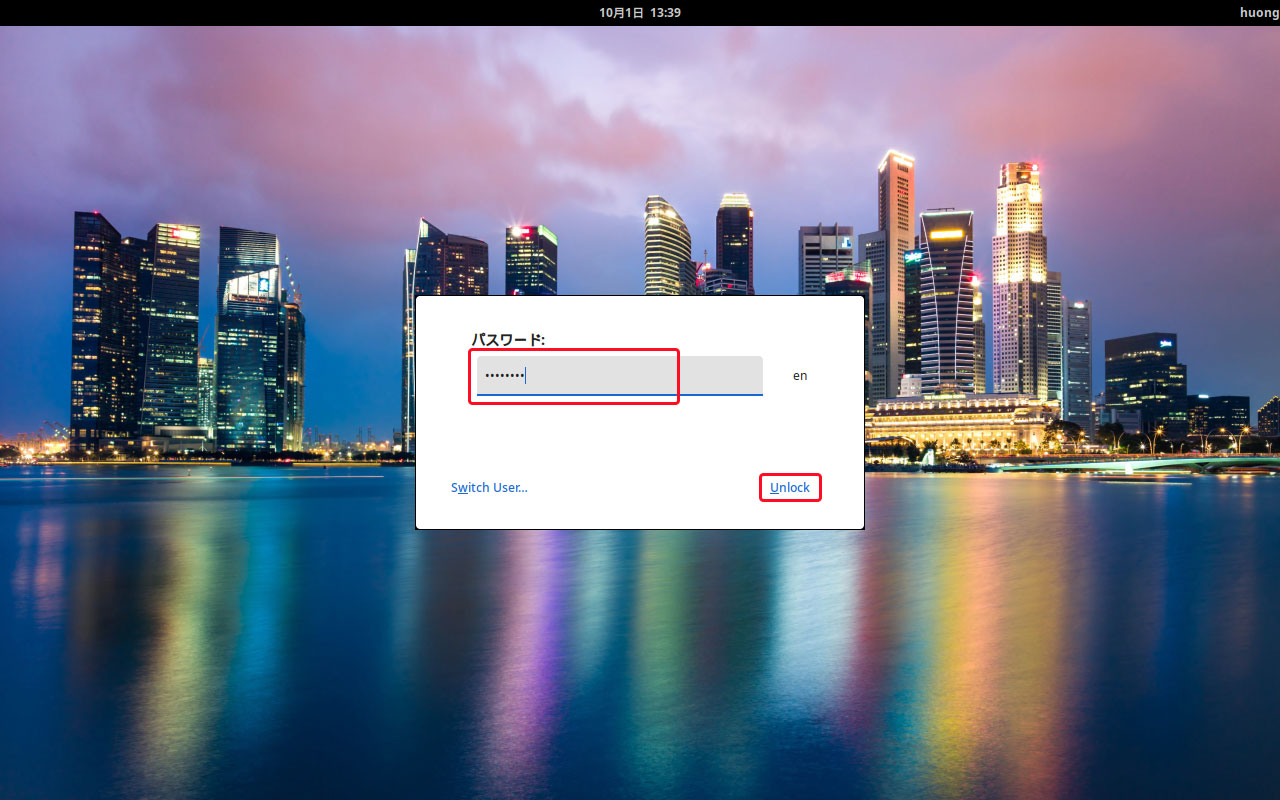Click the Unlock button

[790, 488]
